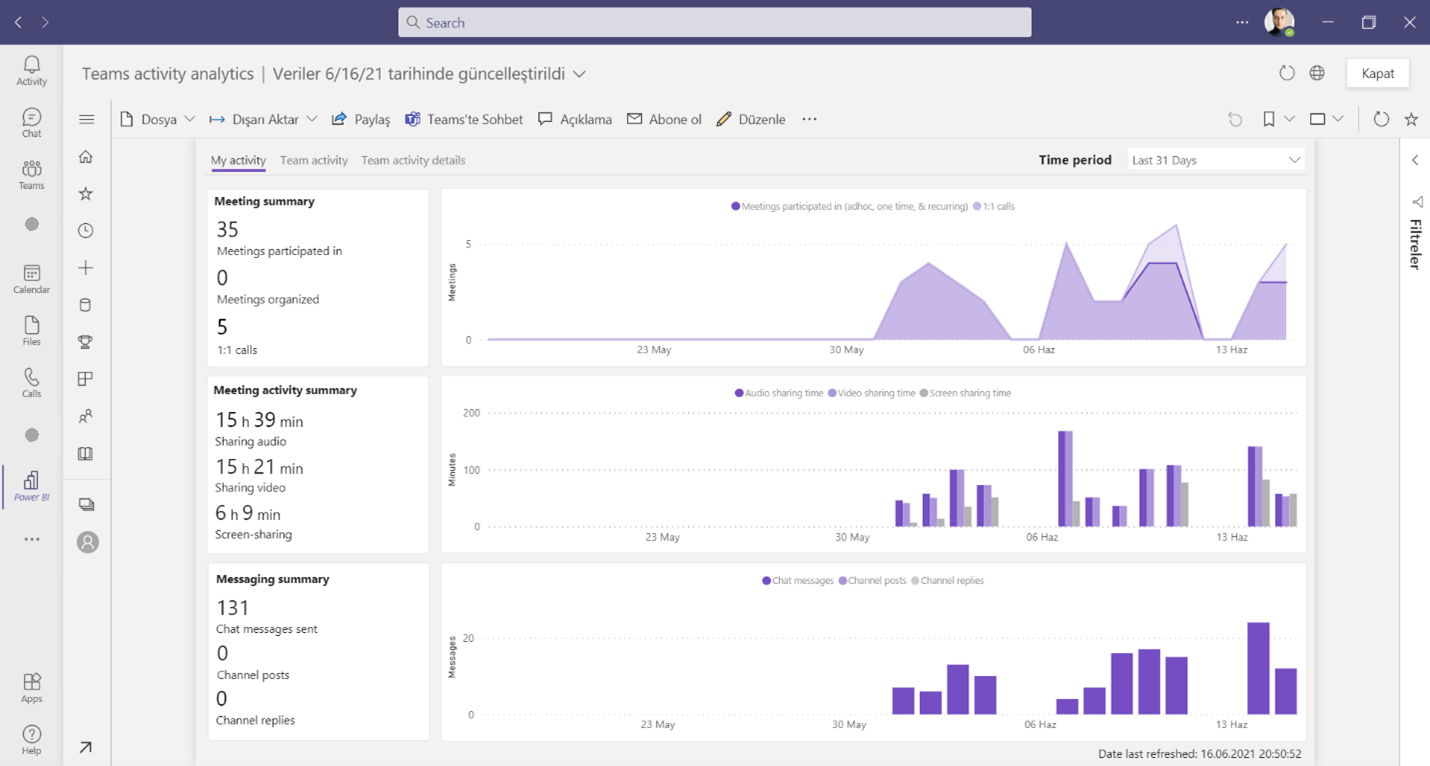
Task: Toggle Power BI hamburger navigation menu
Action: tap(87, 119)
